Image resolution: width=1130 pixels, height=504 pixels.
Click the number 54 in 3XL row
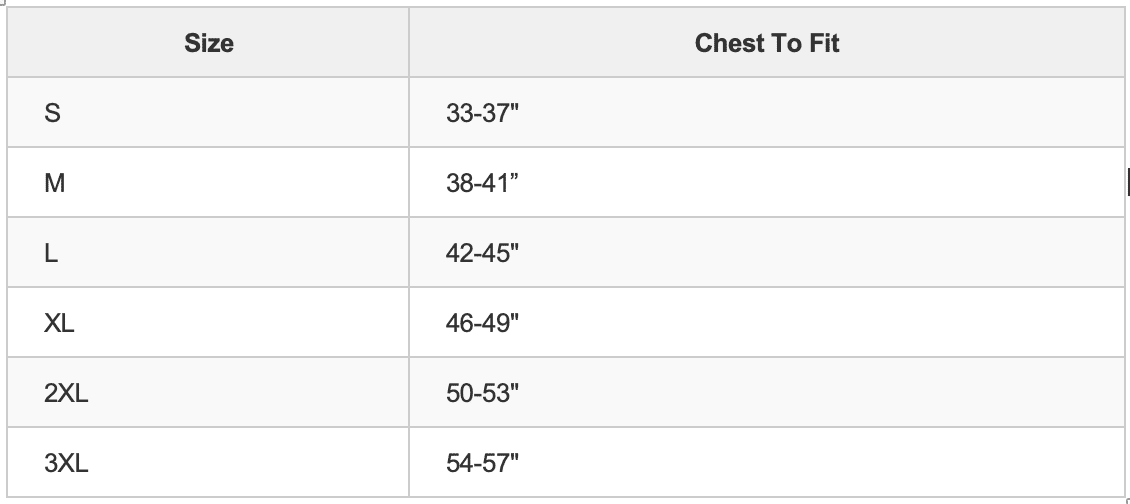click(460, 463)
